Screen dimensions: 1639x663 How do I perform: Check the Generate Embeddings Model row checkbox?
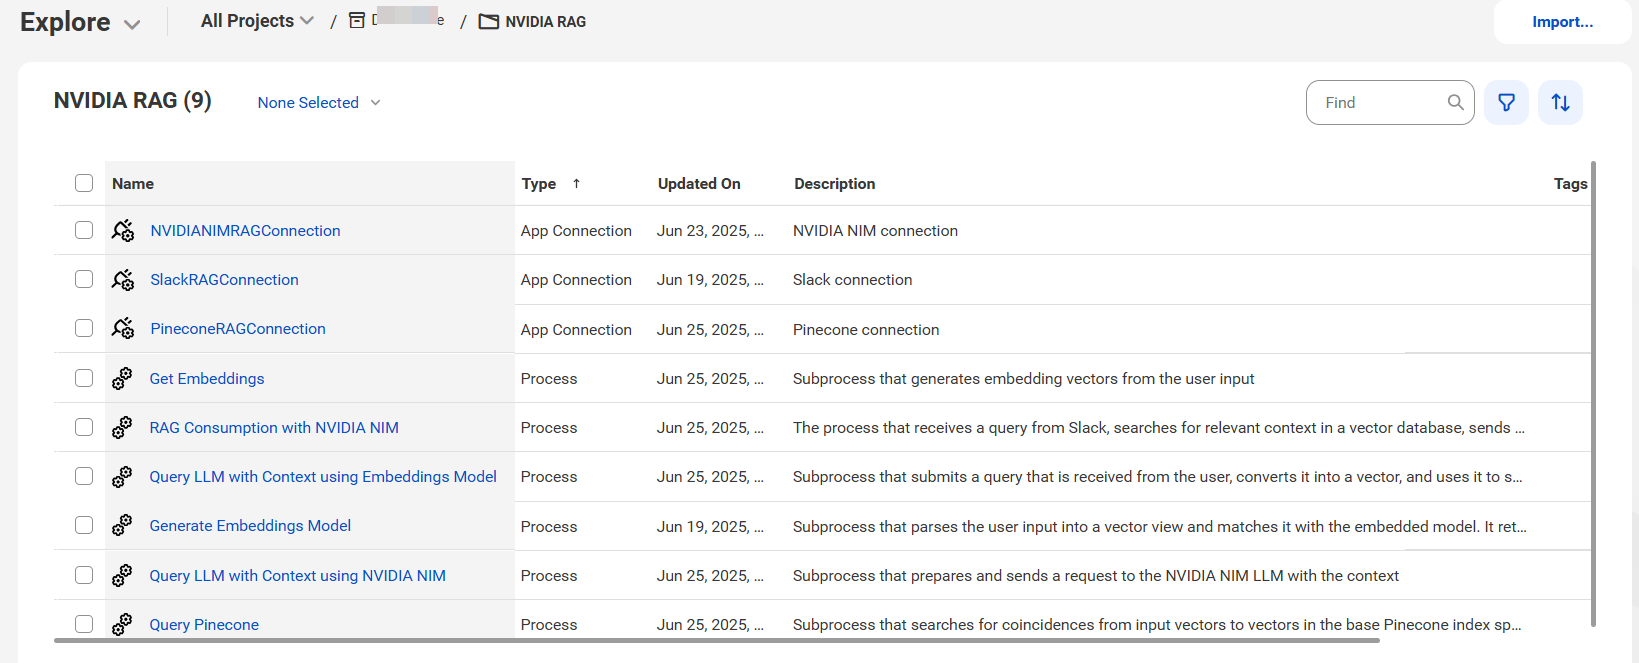click(84, 525)
